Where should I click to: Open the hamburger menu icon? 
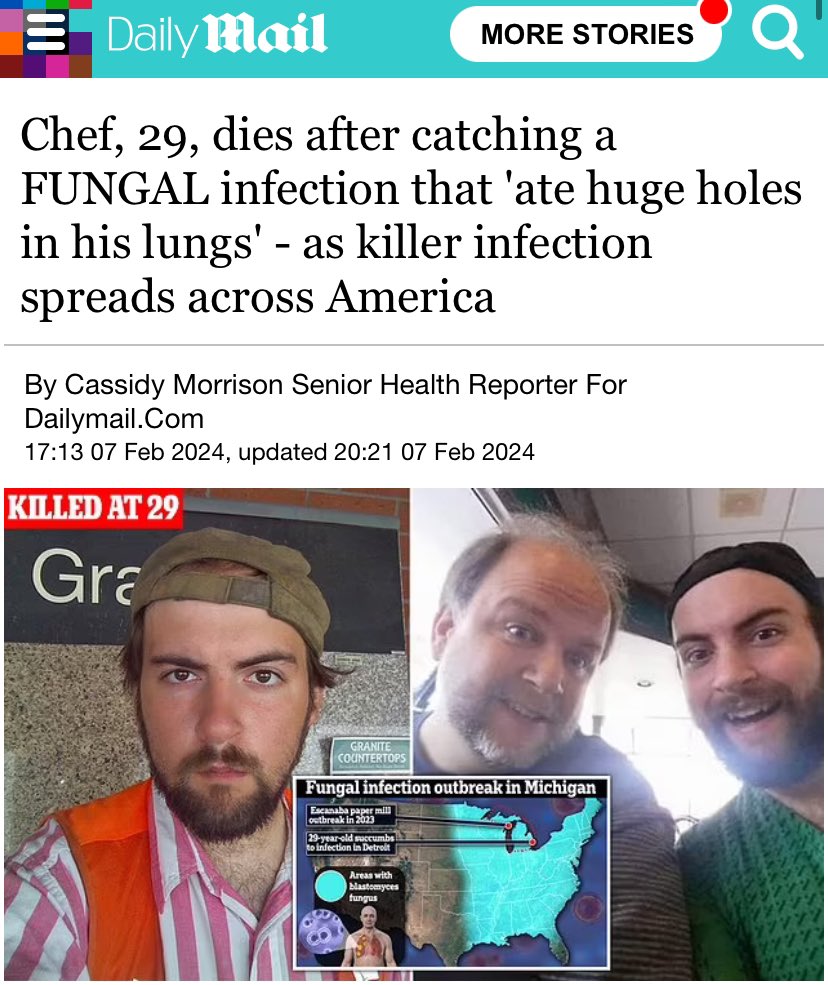point(46,32)
